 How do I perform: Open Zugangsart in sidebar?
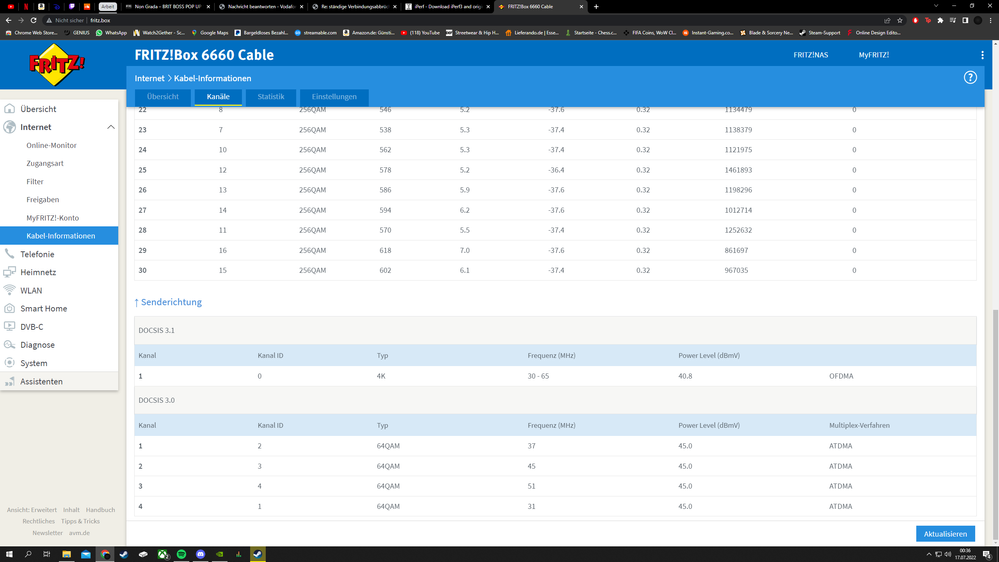pyautogui.click(x=45, y=163)
